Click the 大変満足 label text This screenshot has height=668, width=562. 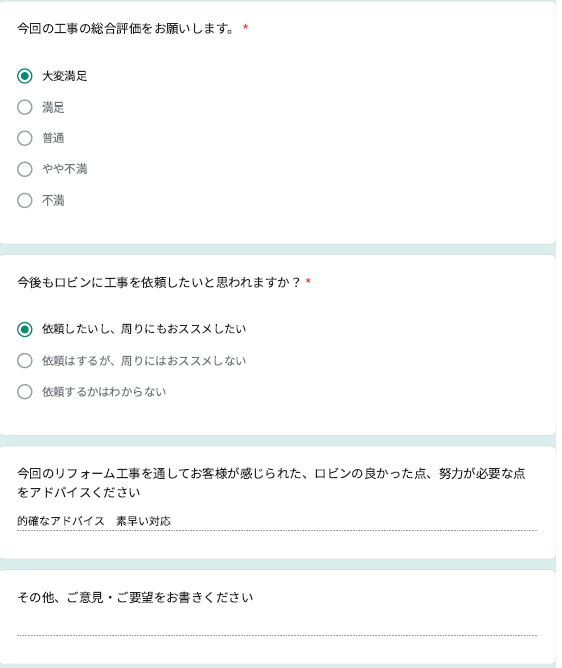(65, 76)
